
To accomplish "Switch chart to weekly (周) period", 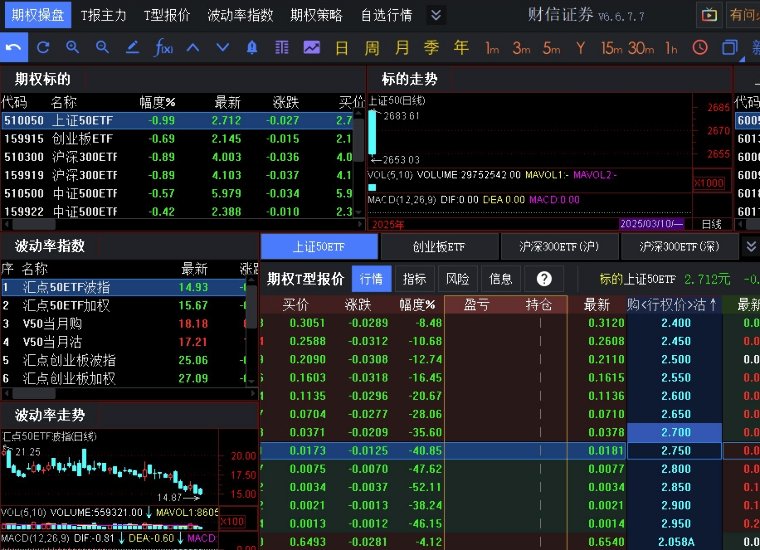I will click(x=372, y=48).
